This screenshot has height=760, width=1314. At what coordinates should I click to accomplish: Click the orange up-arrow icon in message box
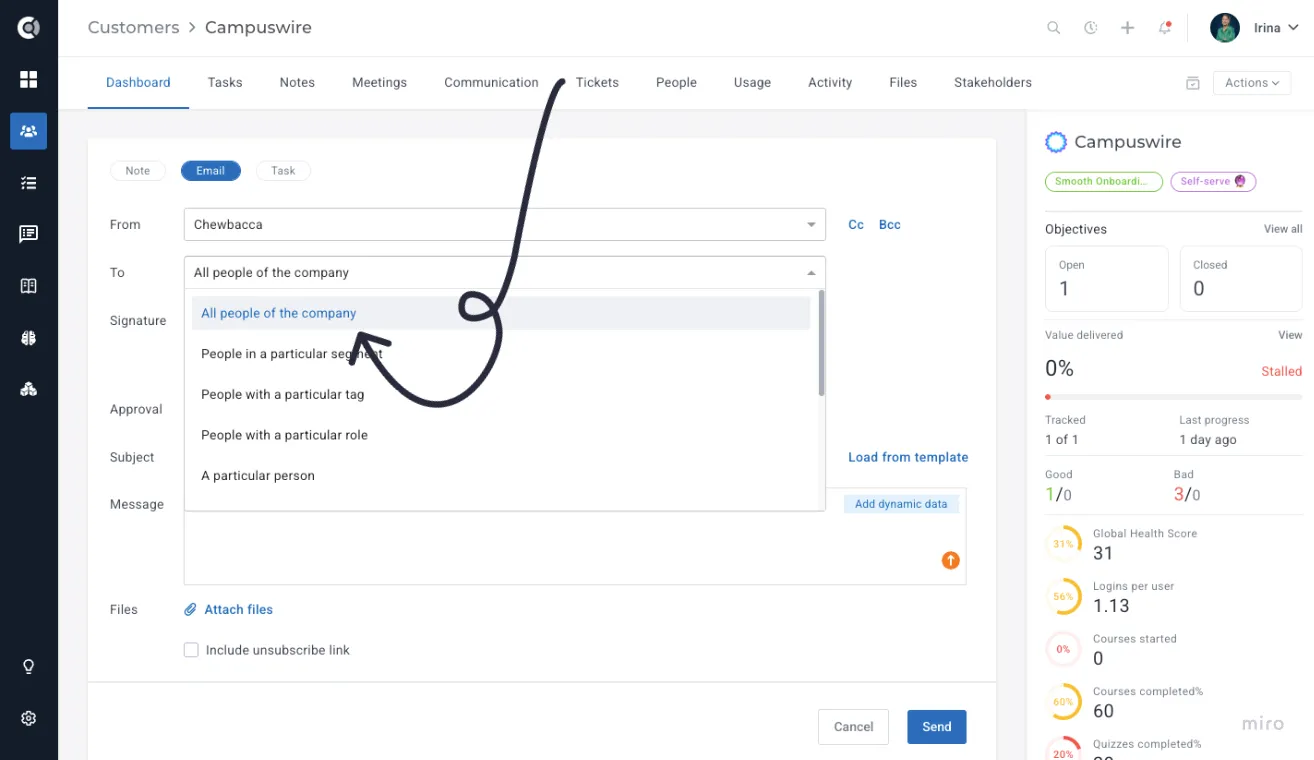tap(950, 560)
